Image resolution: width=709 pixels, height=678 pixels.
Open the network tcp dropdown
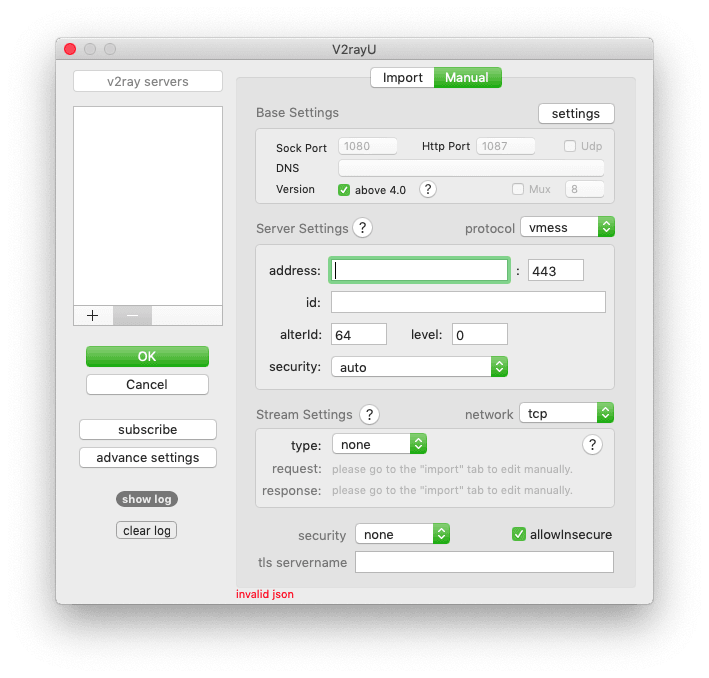(x=567, y=413)
